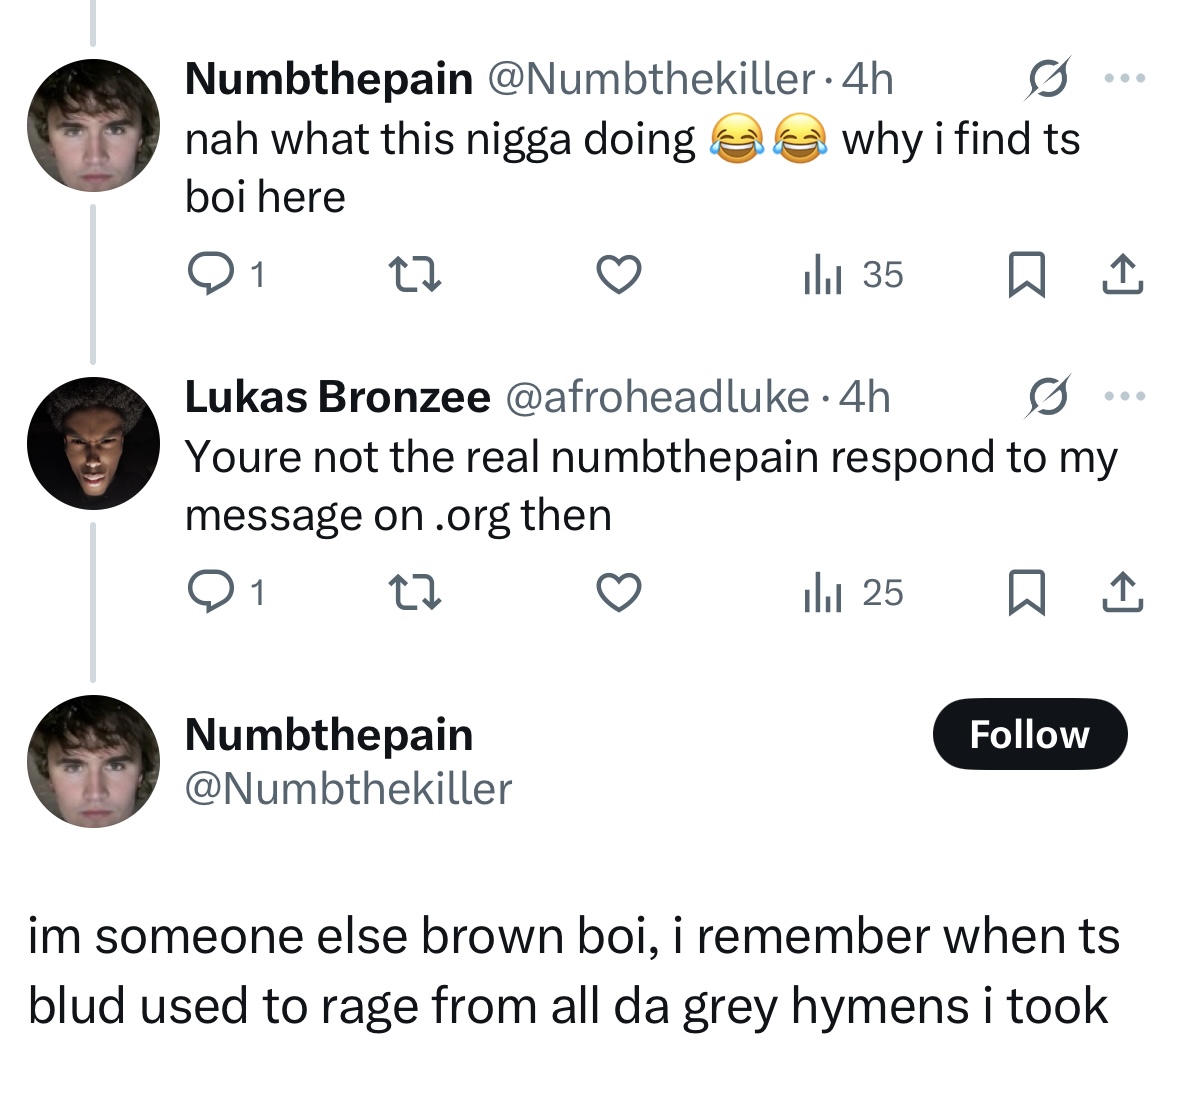
Task: Share Lukas Bronzee's tweet
Action: click(1123, 592)
